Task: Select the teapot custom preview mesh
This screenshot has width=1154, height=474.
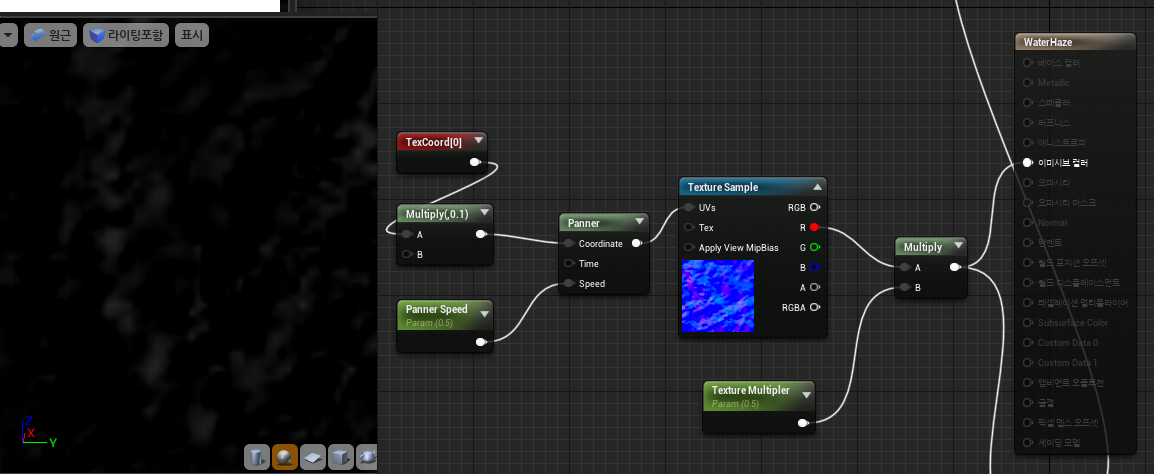Action: coord(367,458)
